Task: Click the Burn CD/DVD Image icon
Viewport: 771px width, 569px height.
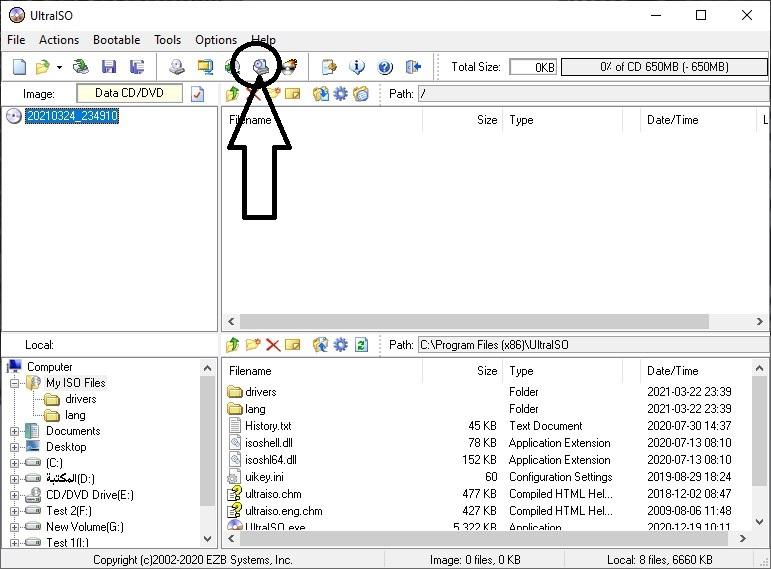Action: (290, 66)
